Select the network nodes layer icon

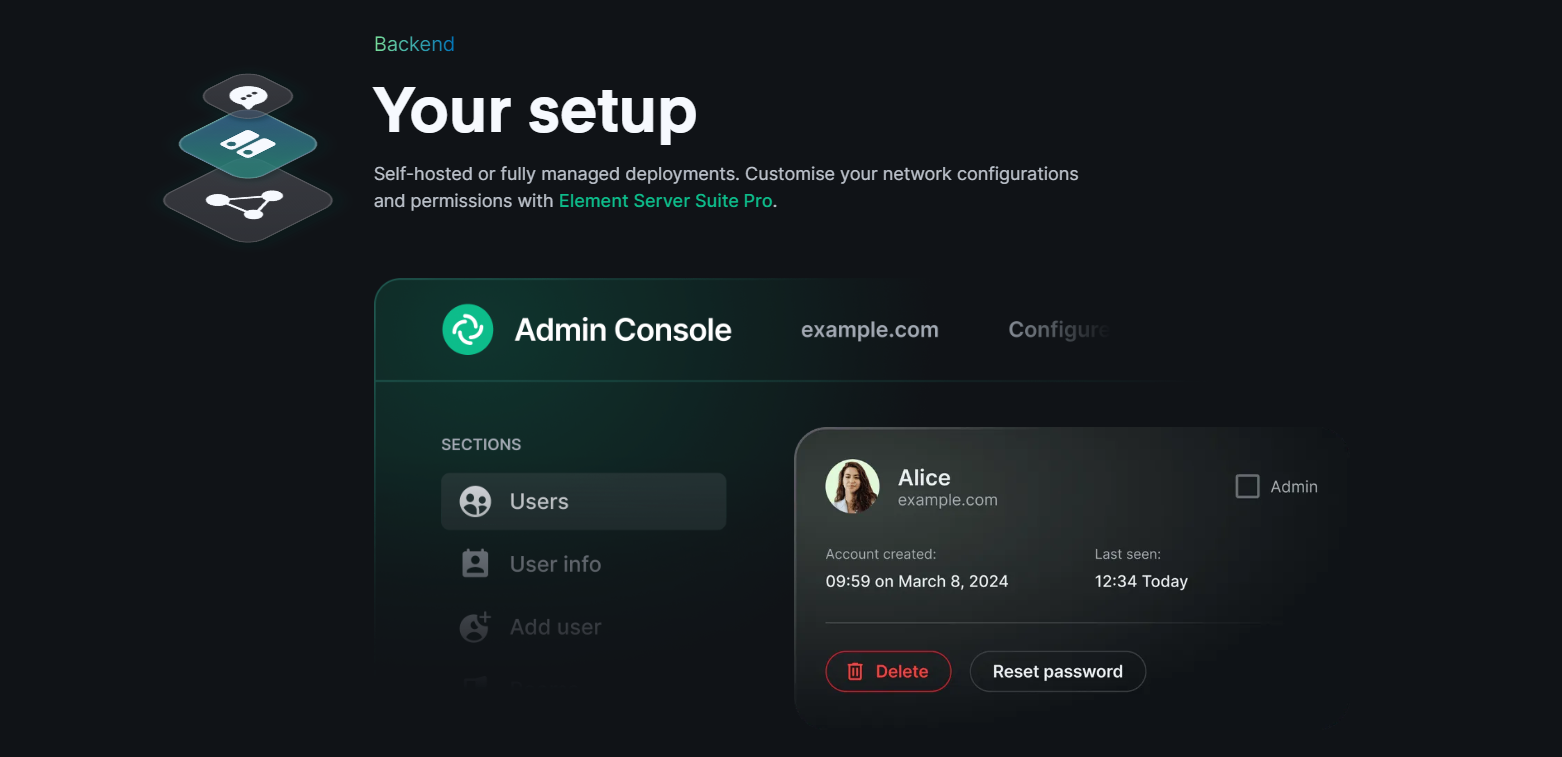(x=246, y=203)
